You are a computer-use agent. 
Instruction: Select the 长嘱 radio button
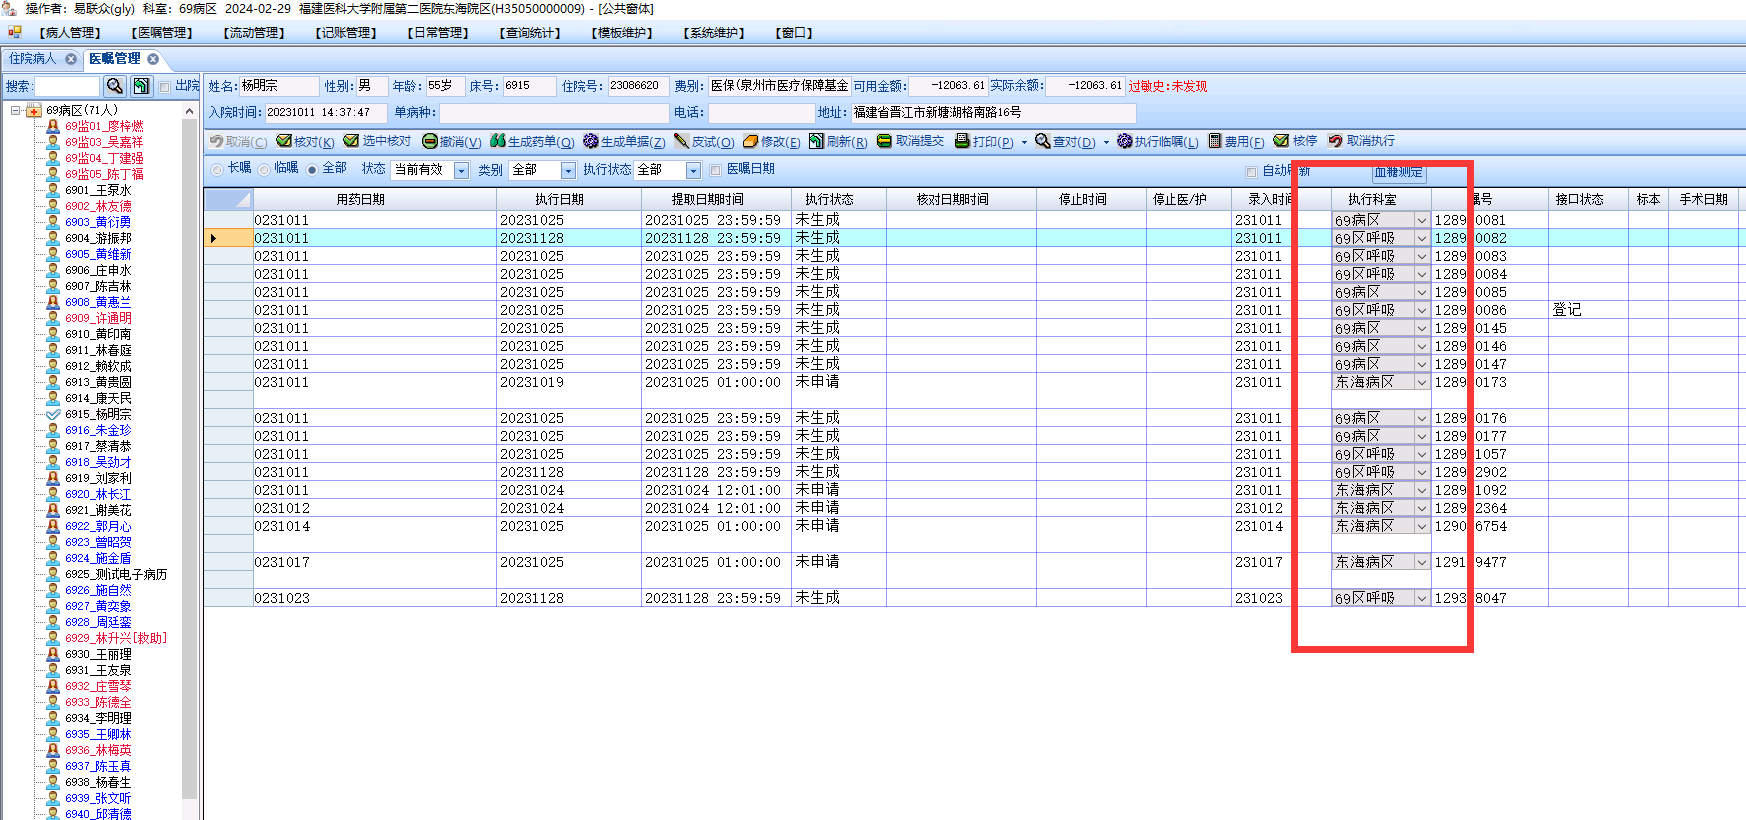point(217,169)
